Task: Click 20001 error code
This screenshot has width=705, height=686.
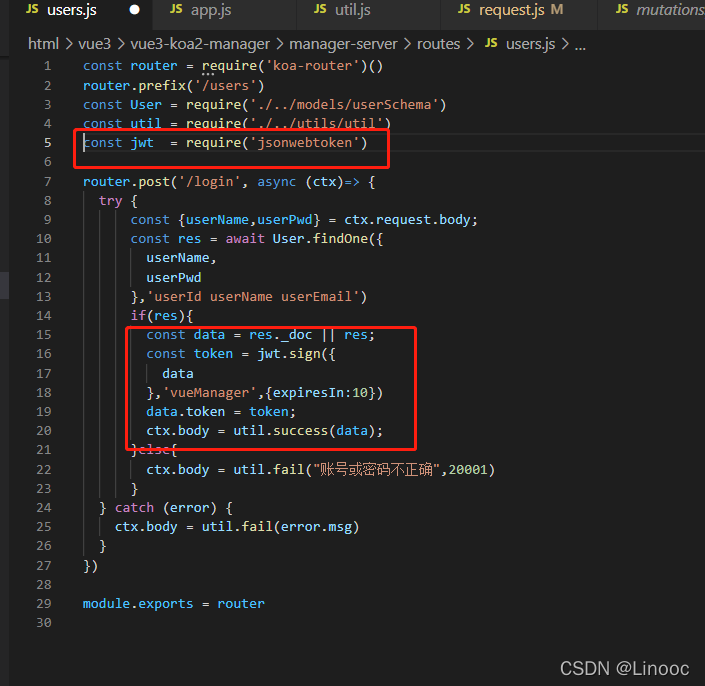Action: (x=468, y=470)
